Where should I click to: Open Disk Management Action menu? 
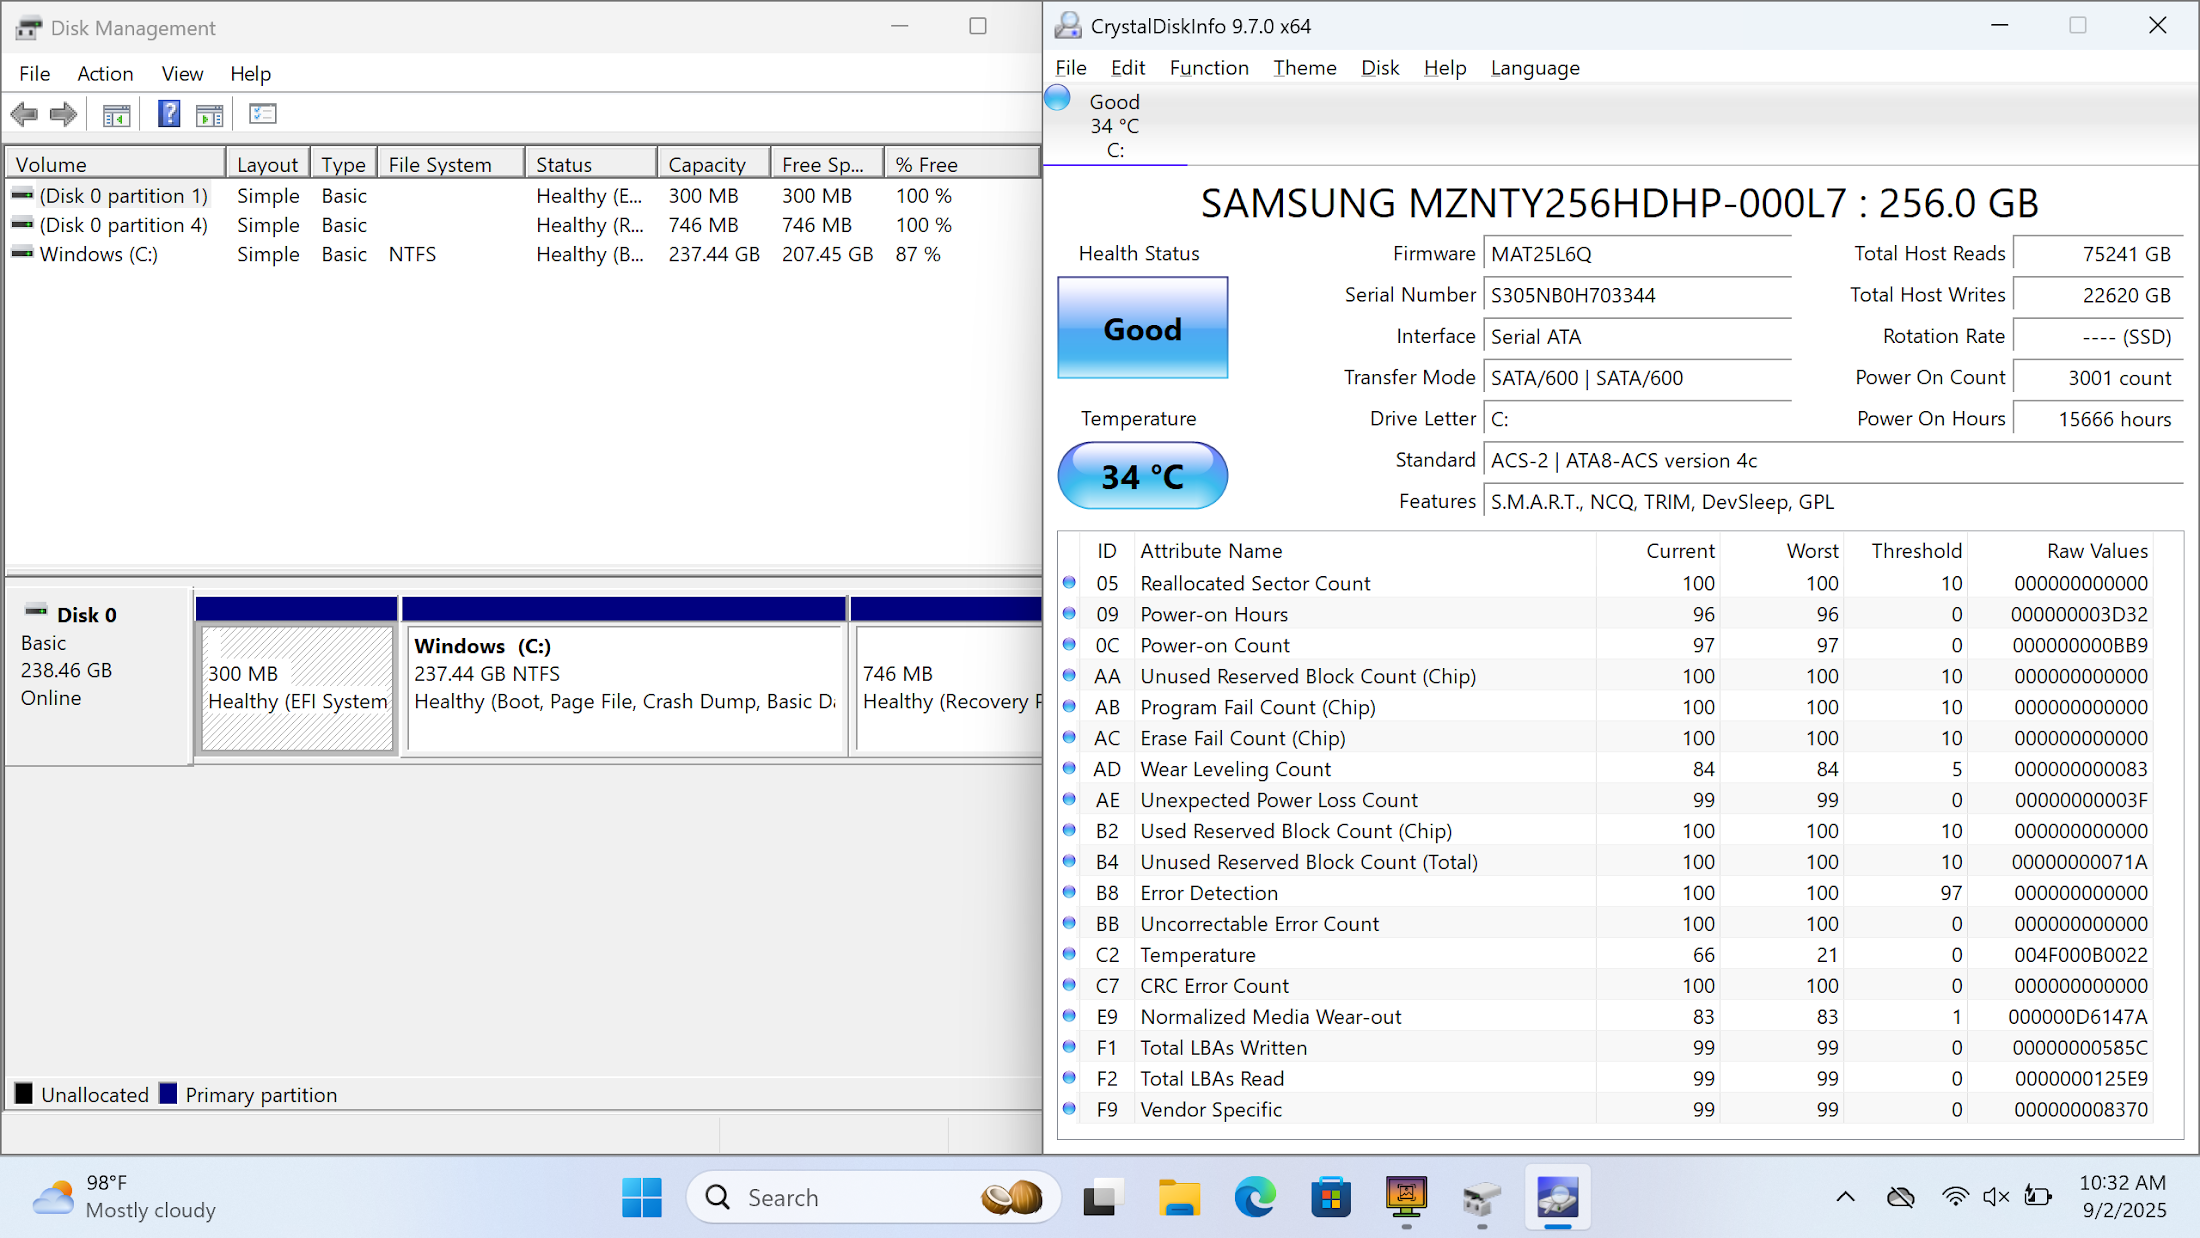pos(105,73)
